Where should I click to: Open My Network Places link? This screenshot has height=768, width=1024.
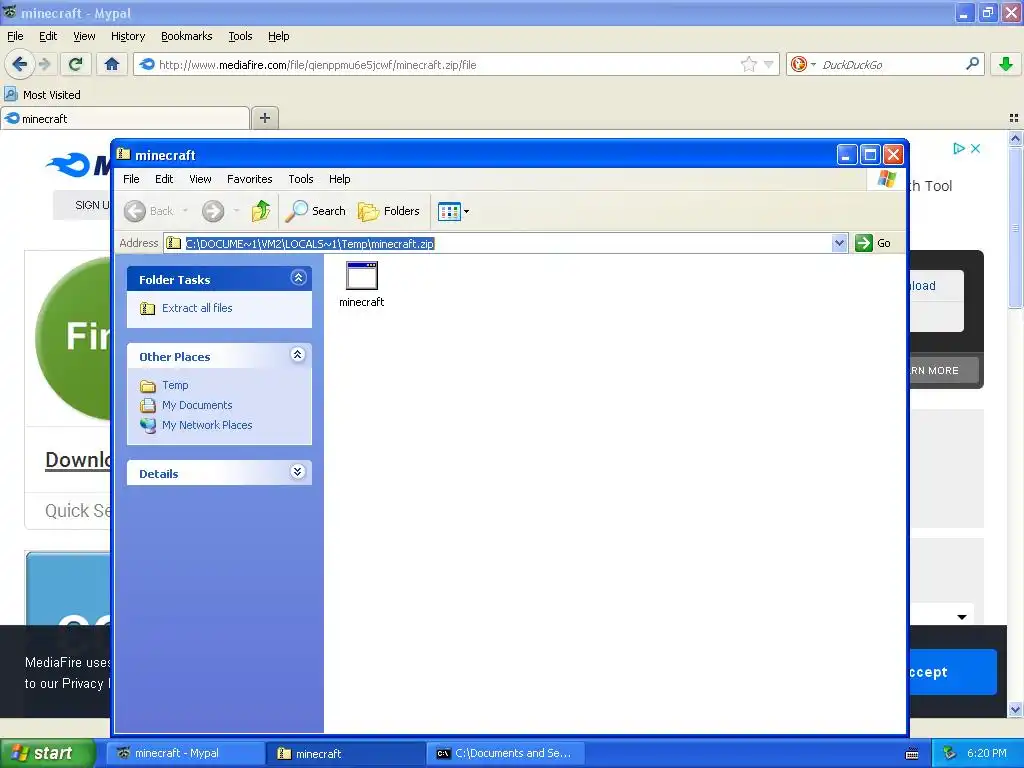tap(206, 425)
